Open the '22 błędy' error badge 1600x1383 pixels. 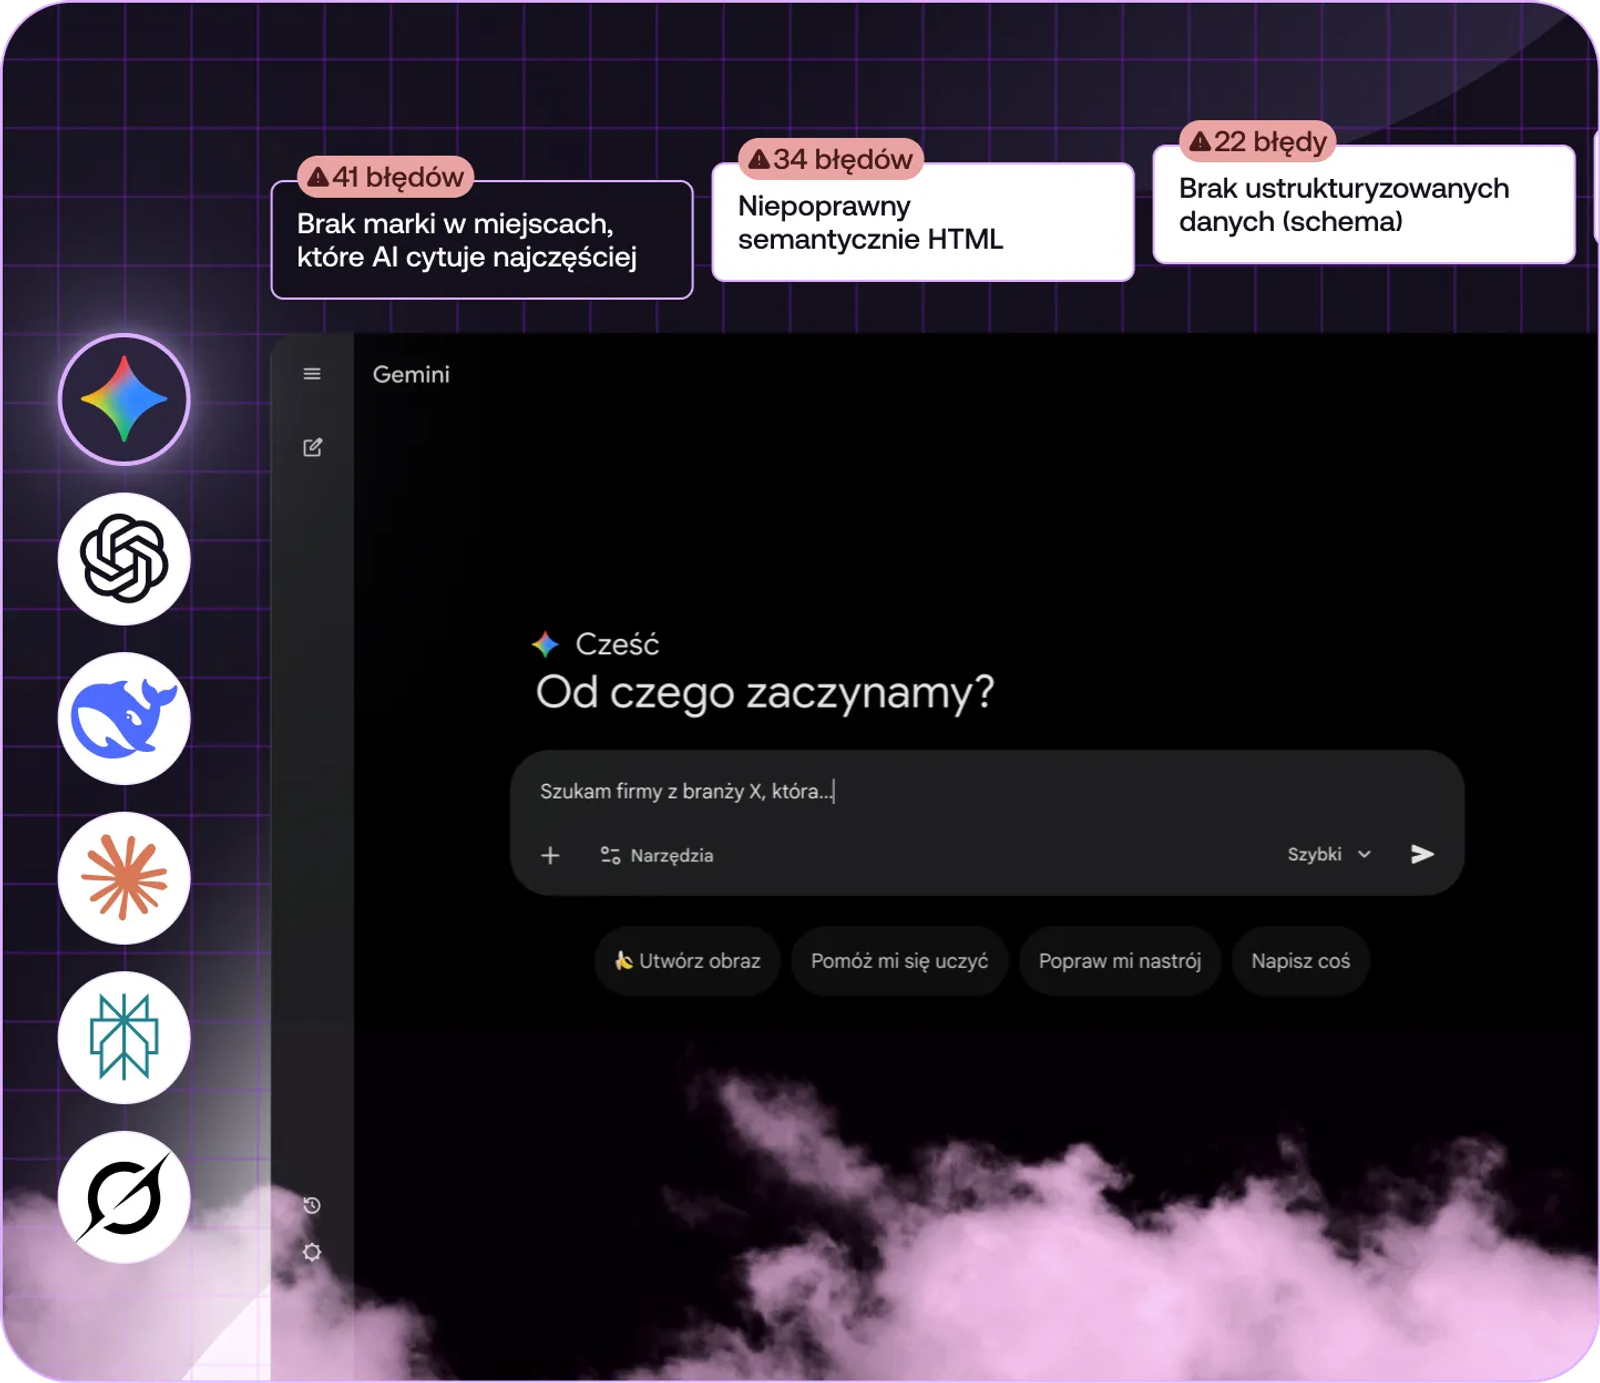coord(1258,142)
